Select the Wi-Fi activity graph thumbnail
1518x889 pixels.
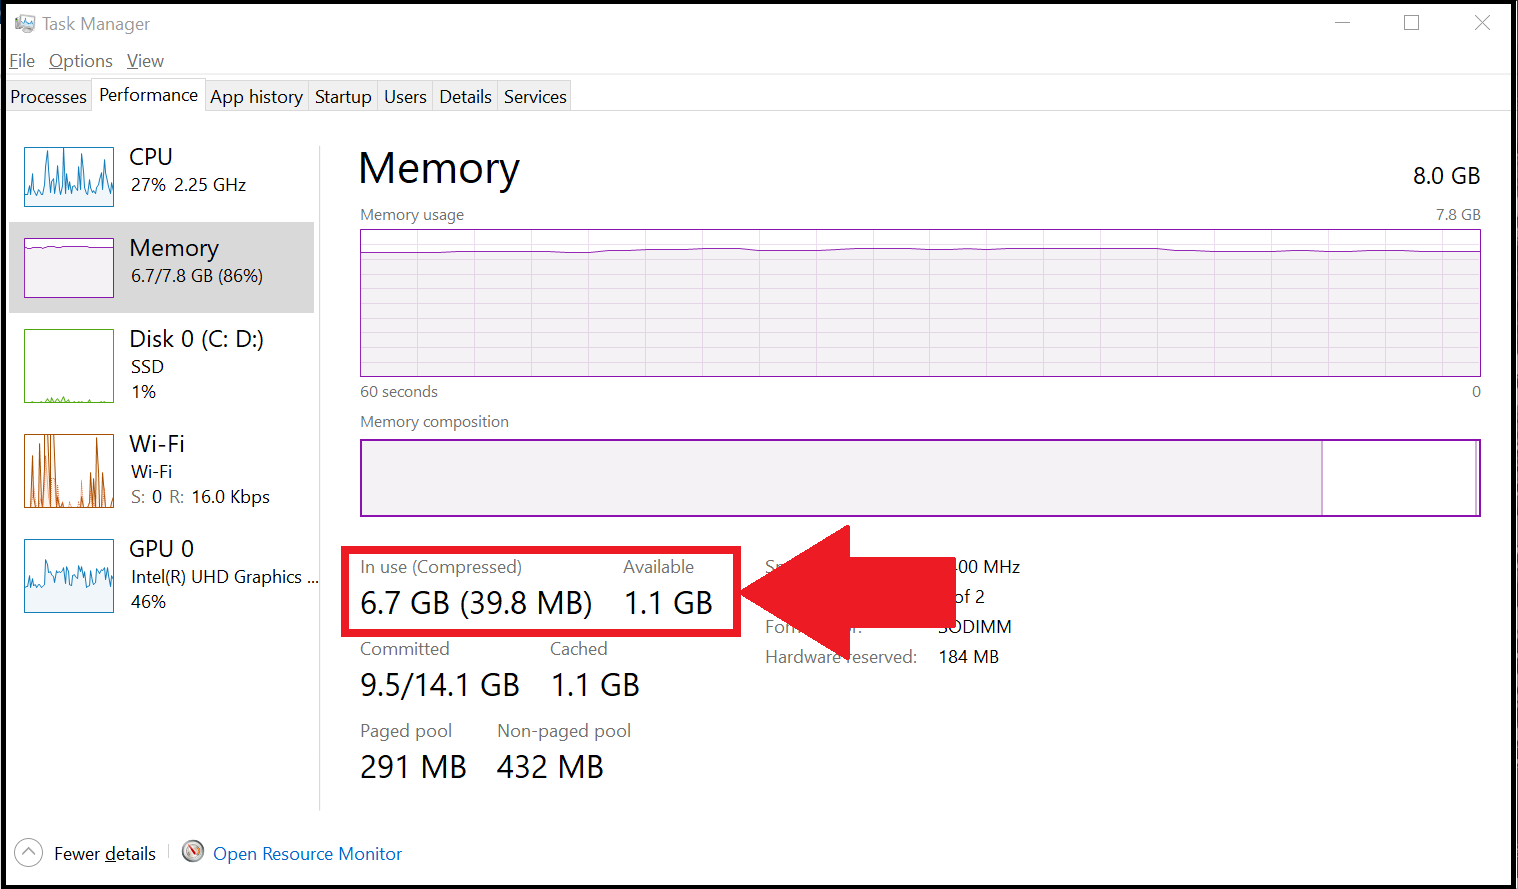click(69, 471)
